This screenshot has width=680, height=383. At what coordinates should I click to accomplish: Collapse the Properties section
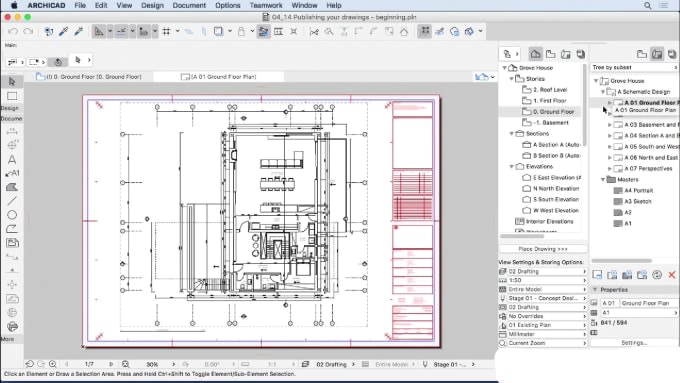click(x=595, y=290)
